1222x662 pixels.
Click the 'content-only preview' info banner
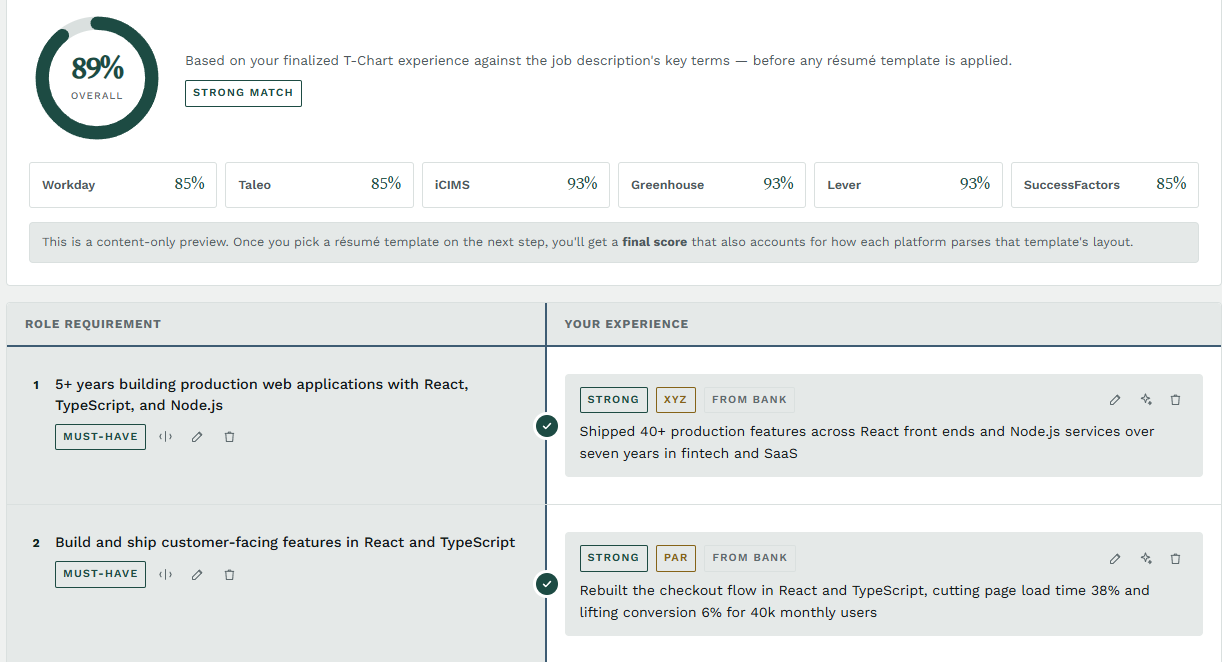point(614,242)
